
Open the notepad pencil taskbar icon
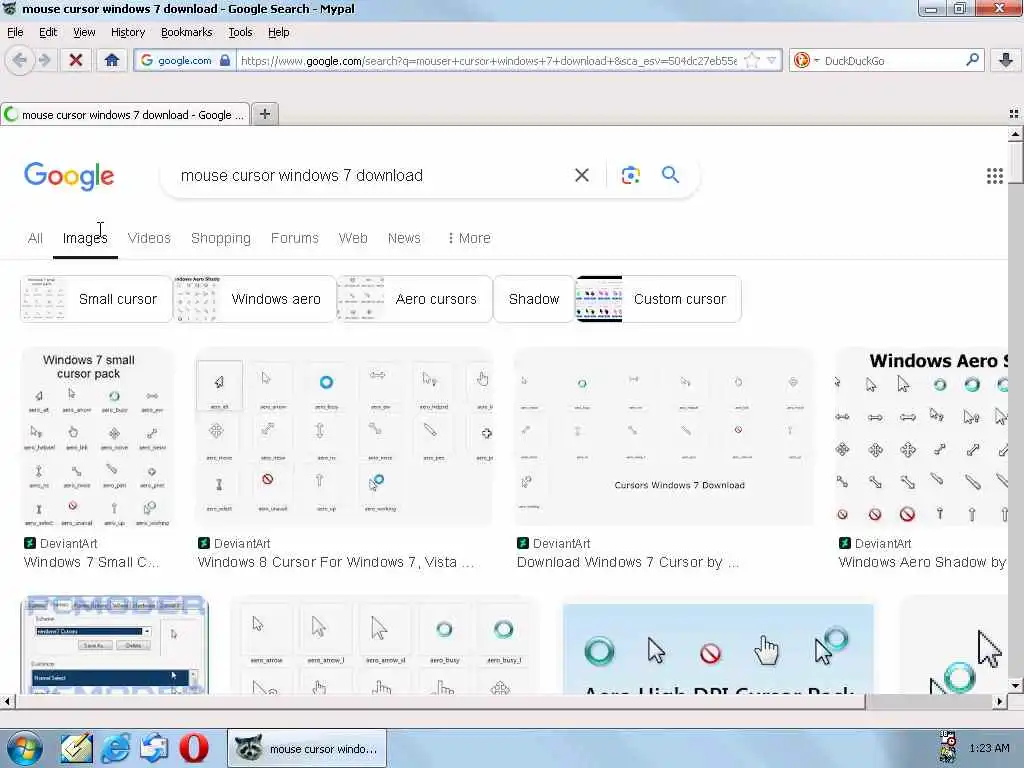click(x=76, y=748)
